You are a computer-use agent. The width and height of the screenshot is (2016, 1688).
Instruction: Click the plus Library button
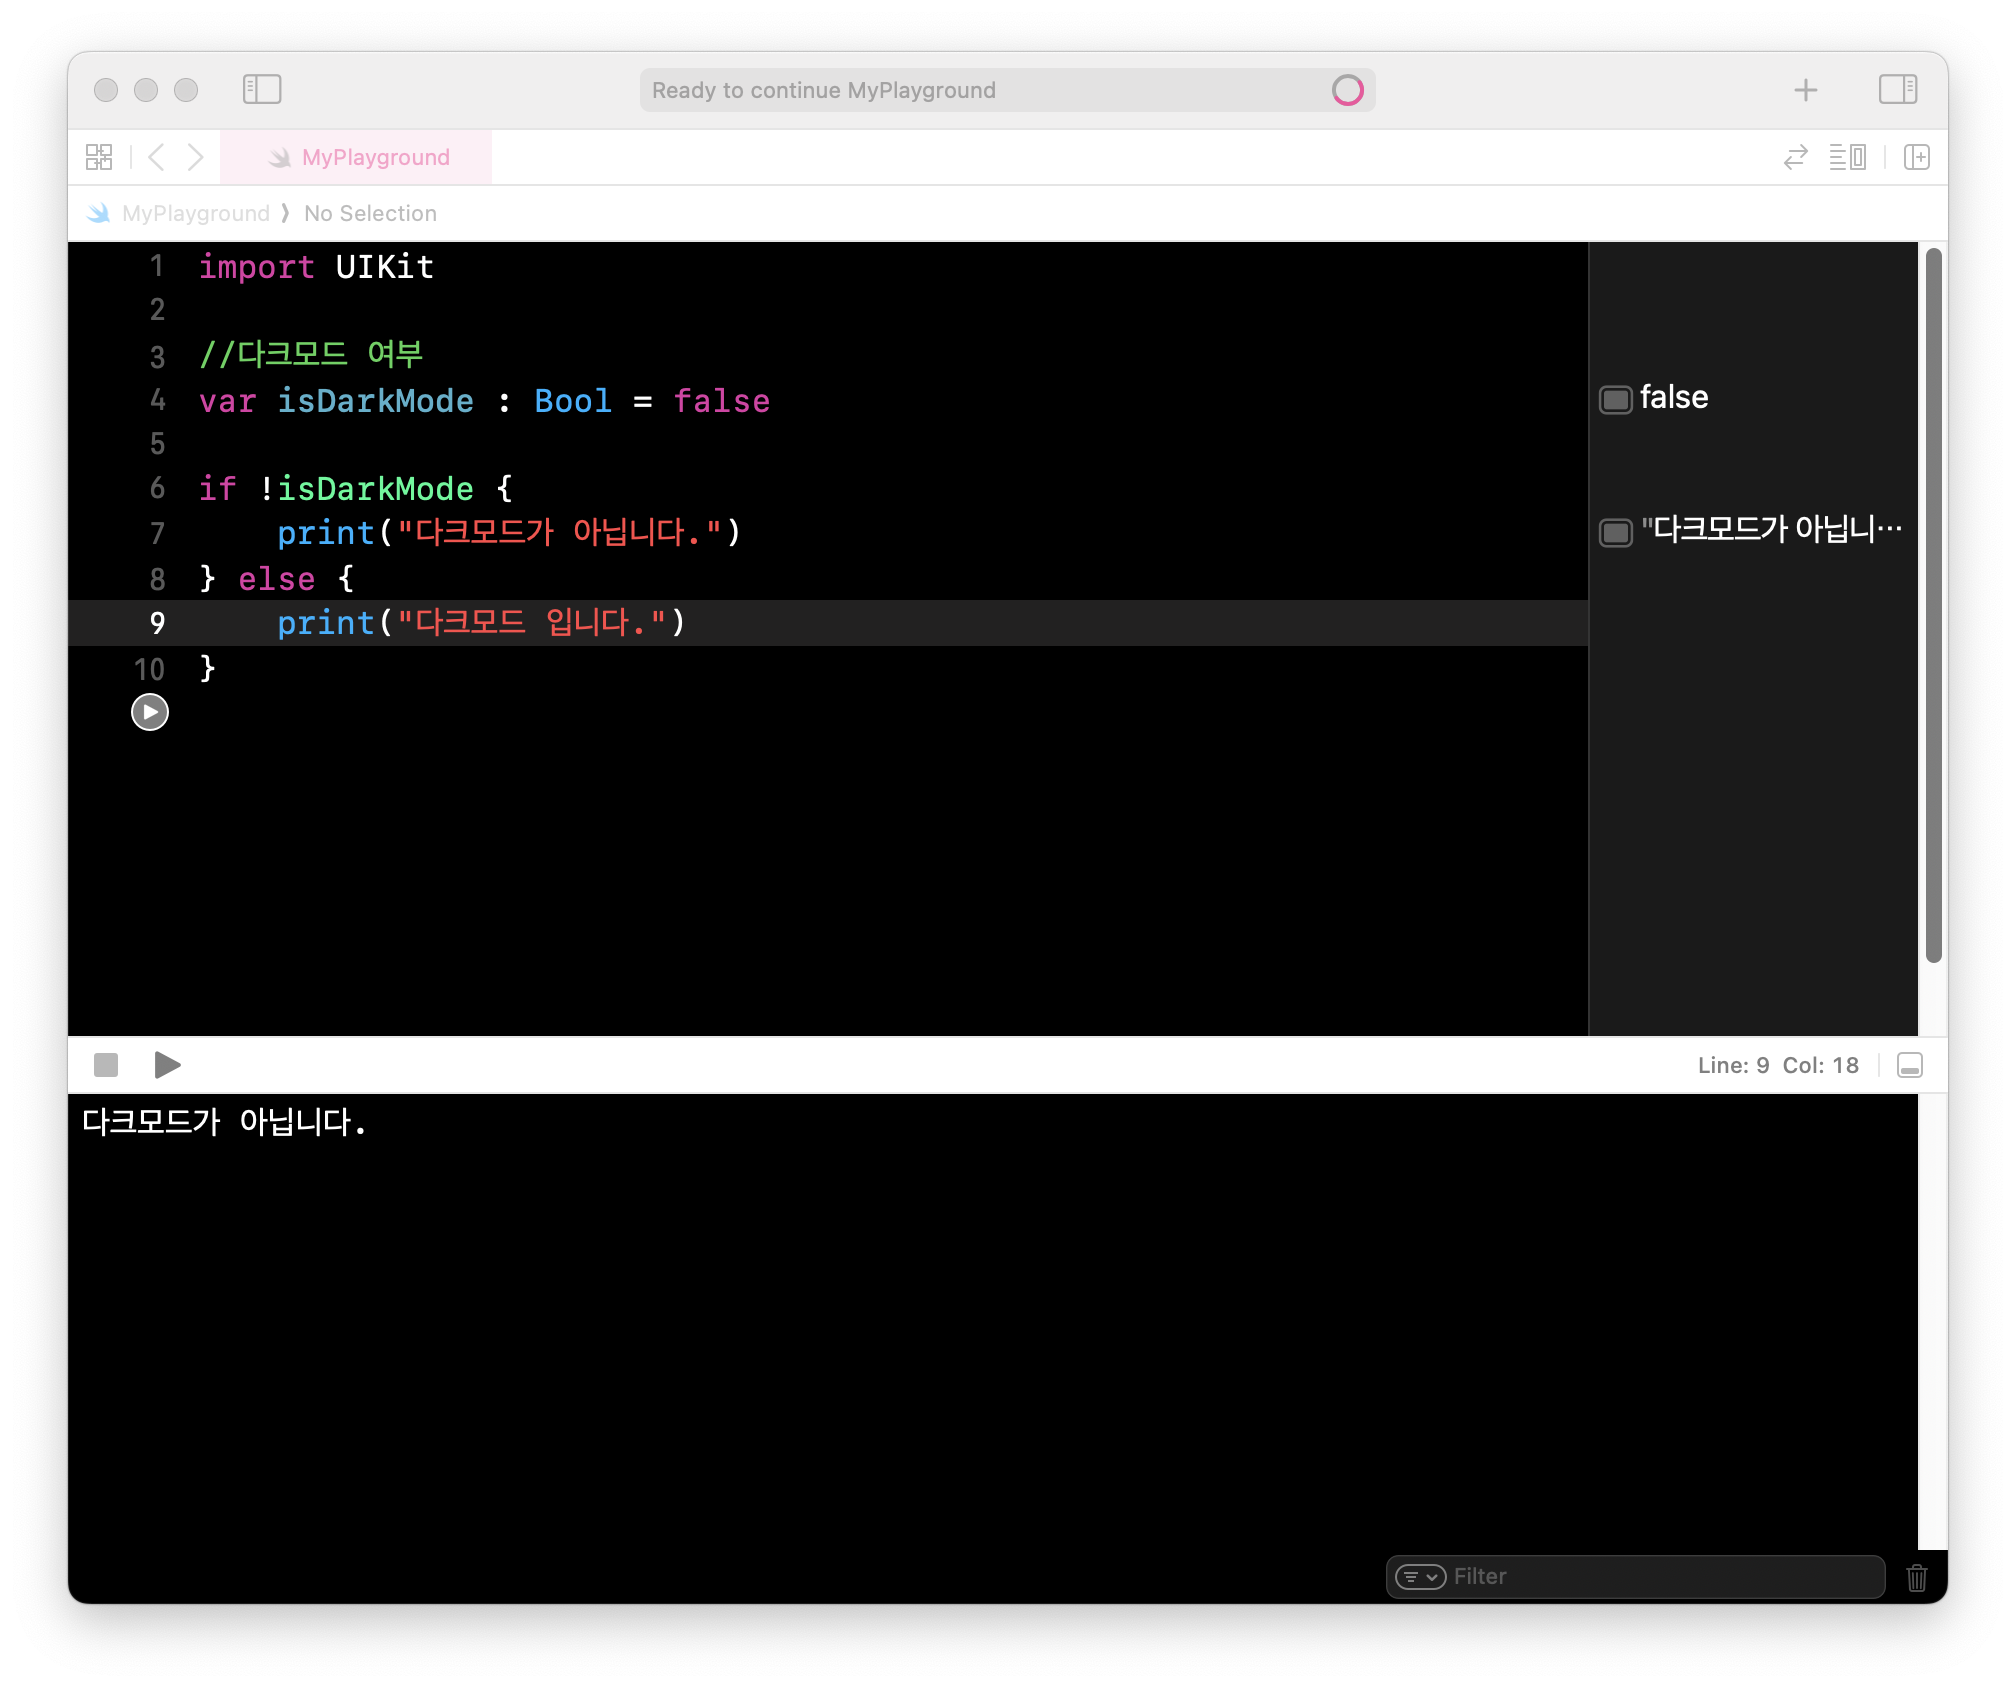(1805, 90)
